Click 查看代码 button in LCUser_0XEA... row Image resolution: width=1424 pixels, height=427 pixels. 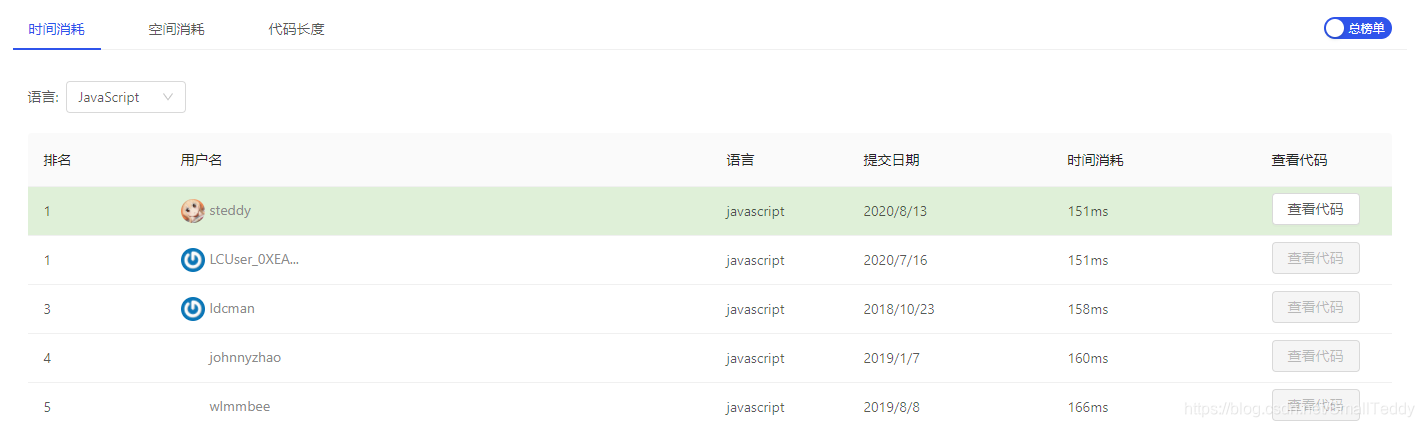(1315, 258)
